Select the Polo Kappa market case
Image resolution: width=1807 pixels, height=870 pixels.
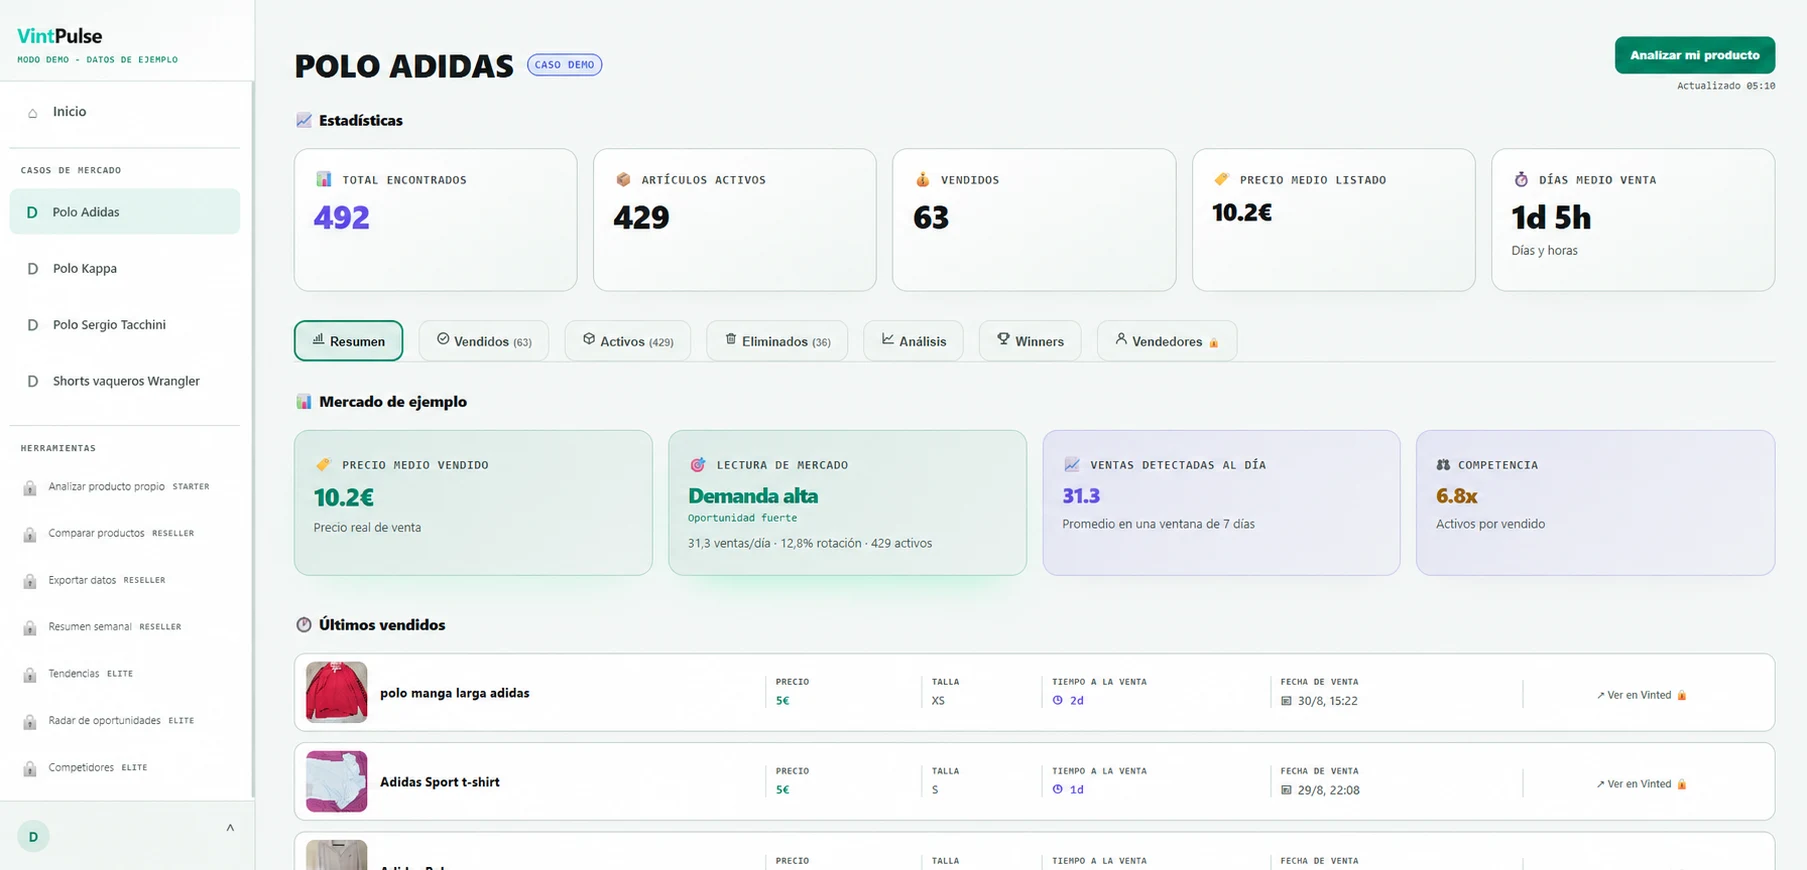point(125,268)
